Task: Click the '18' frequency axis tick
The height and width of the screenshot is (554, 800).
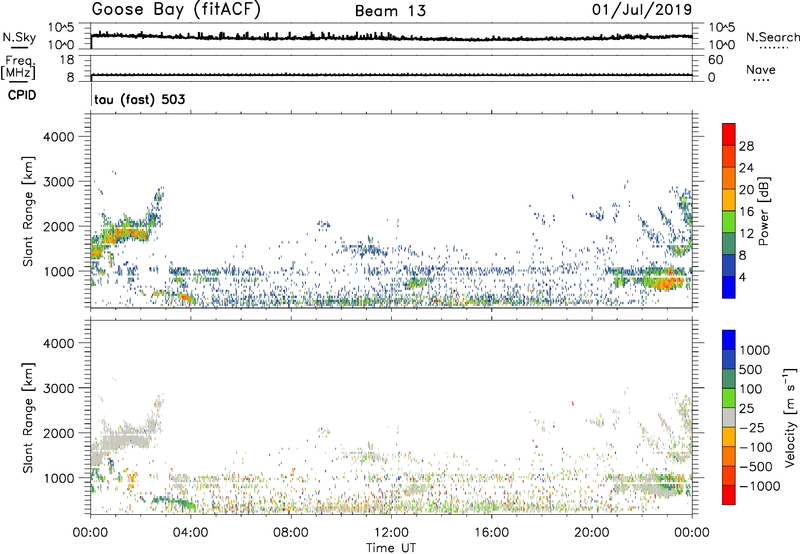Action: [x=67, y=59]
